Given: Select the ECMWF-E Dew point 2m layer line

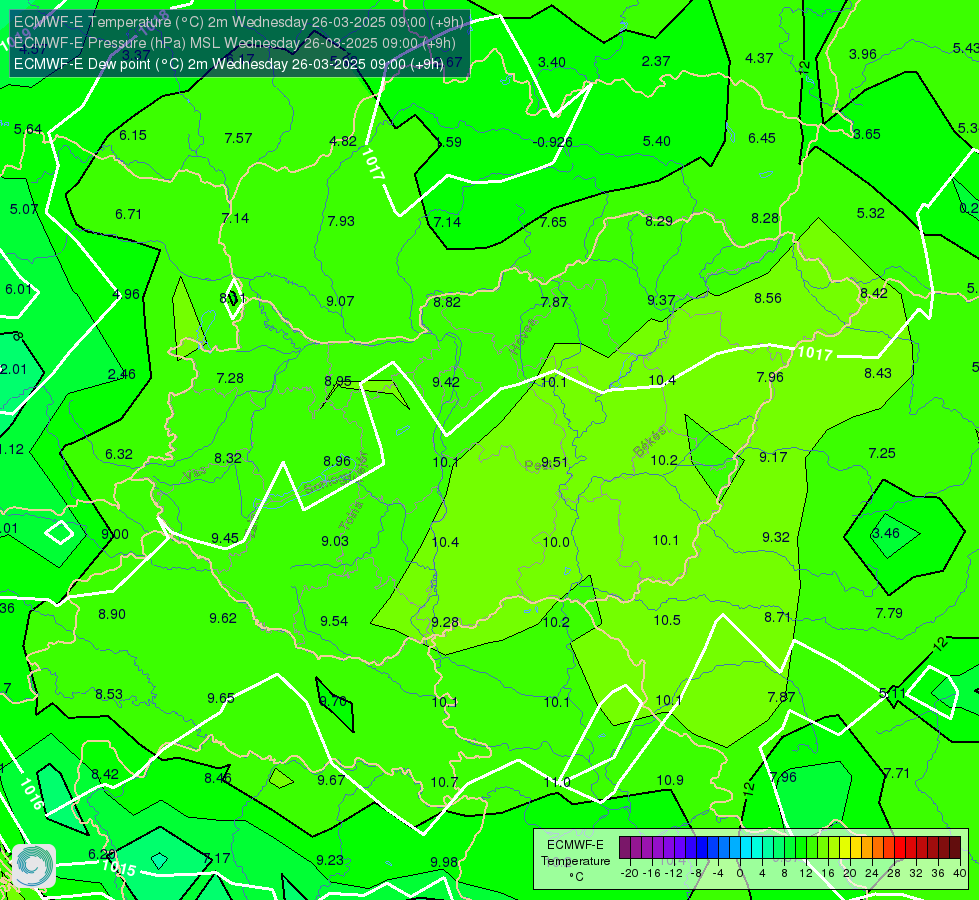Looking at the screenshot, I should point(229,64).
